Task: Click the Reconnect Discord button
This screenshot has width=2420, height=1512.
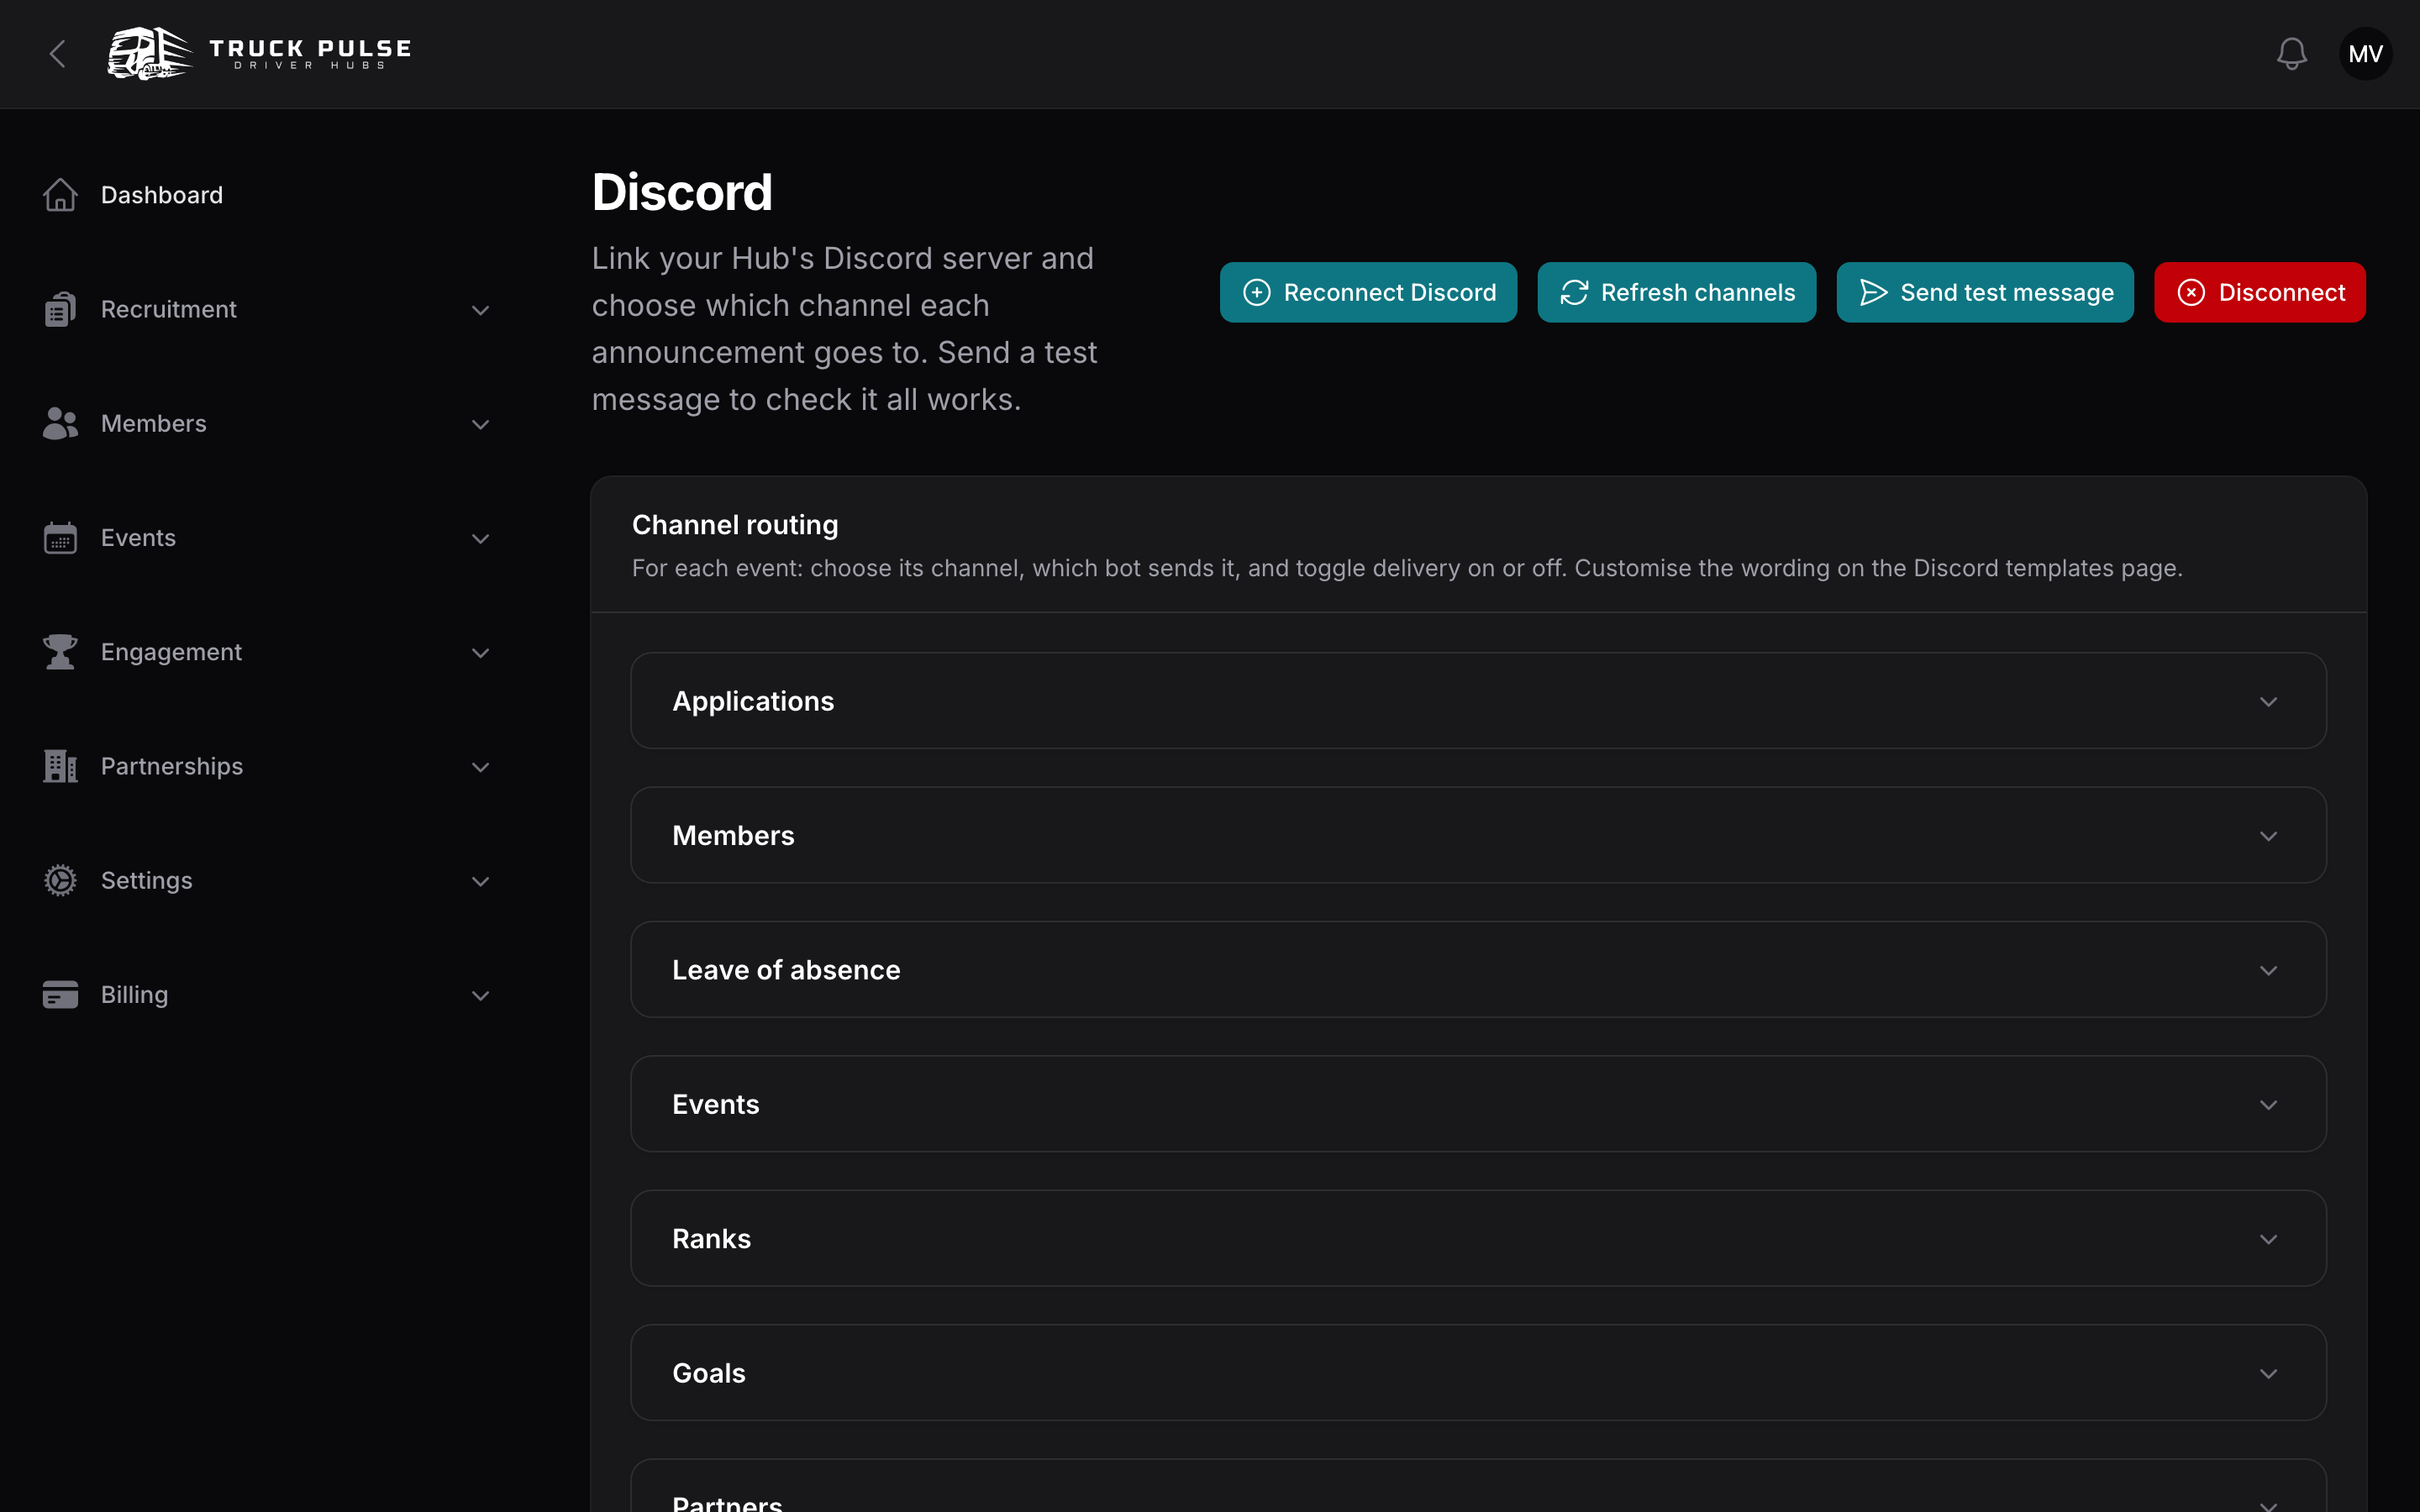Action: (1368, 292)
